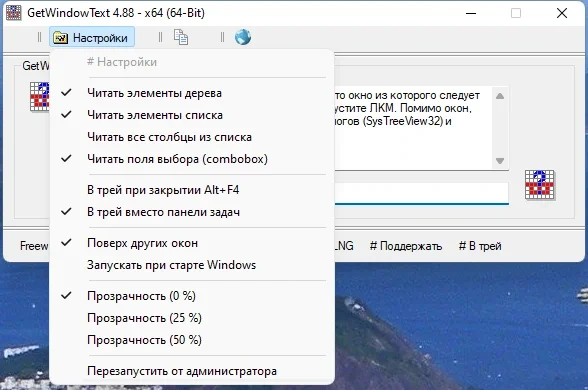This screenshot has height=390, width=588.
Task: Enable Читать все столбцы из списка
Action: coord(192,137)
